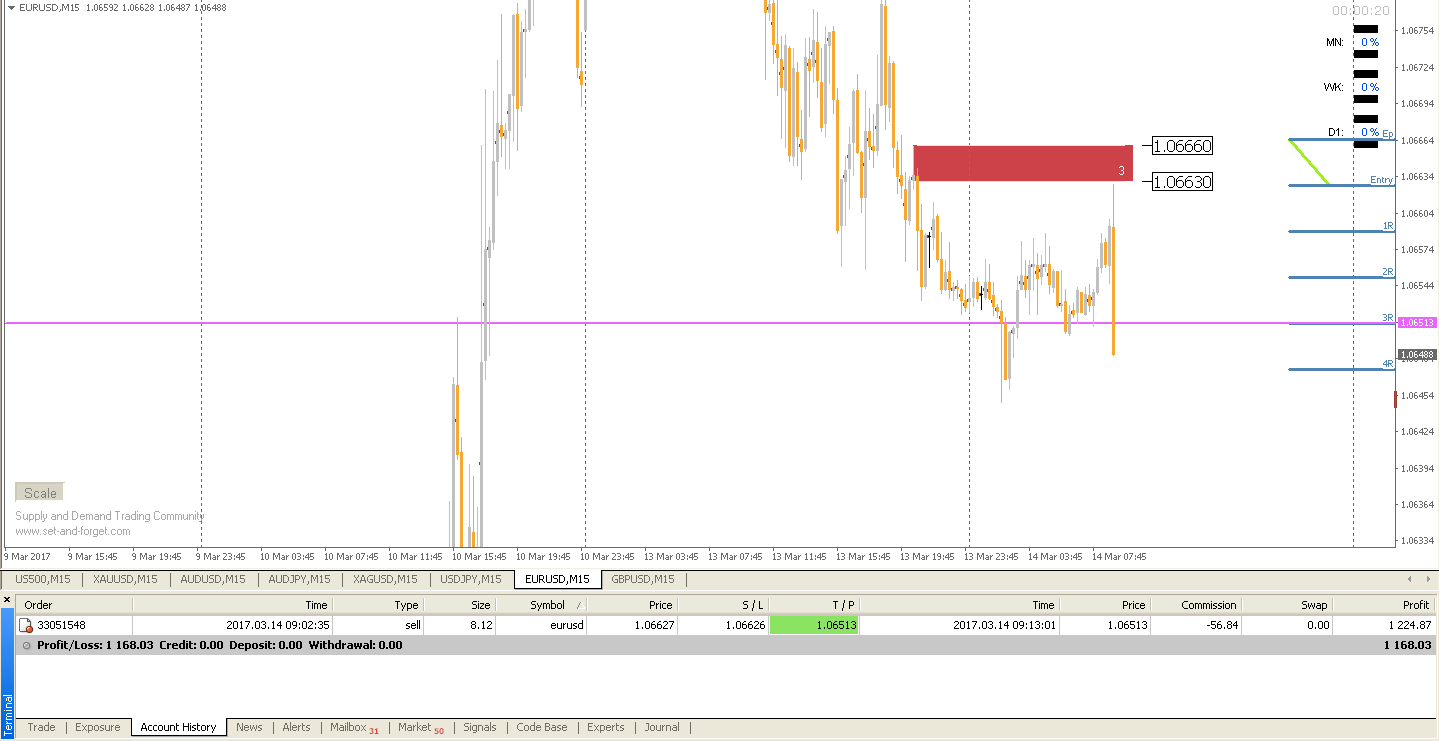Image resolution: width=1439 pixels, height=741 pixels.
Task: Click the 1.06630 zone price label
Action: pos(1182,182)
